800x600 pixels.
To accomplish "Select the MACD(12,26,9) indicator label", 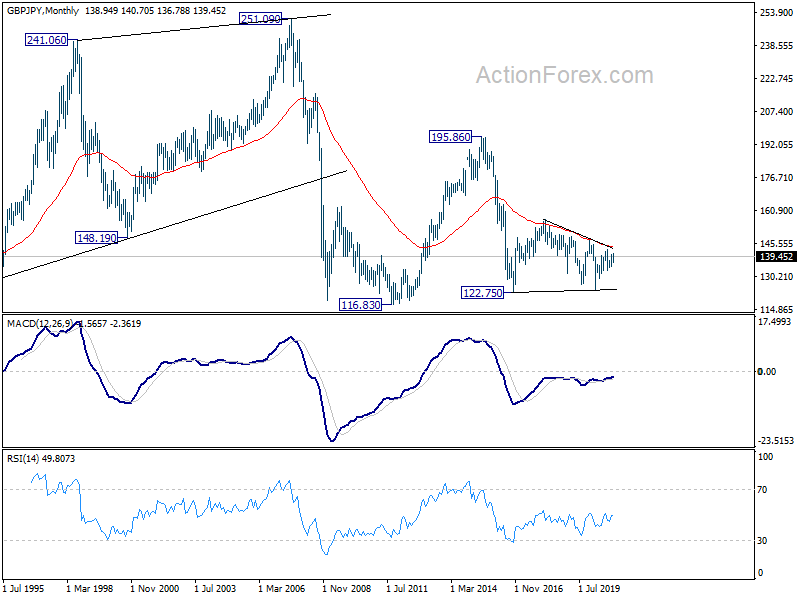I will pos(40,323).
